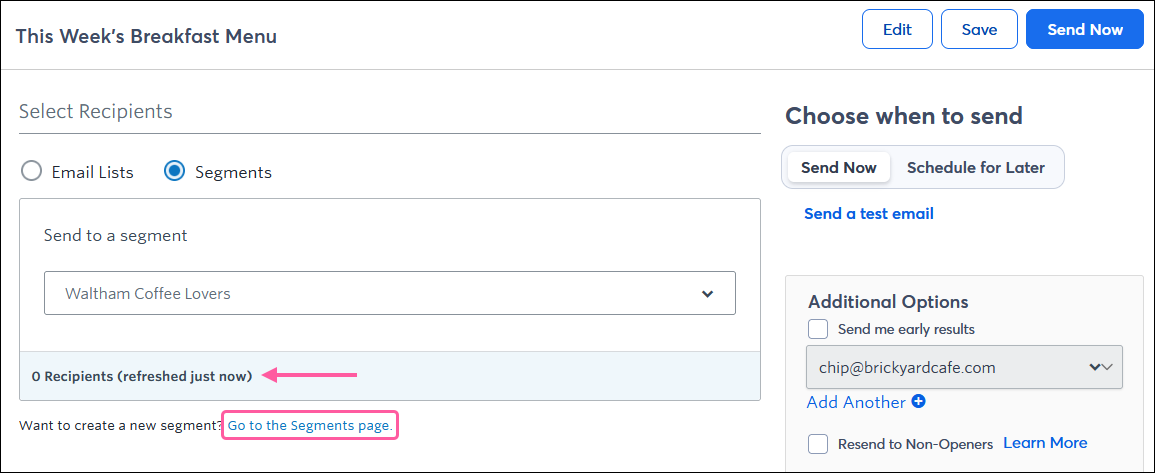Image resolution: width=1155 pixels, height=473 pixels.
Task: Open the Learn More link
Action: click(x=1045, y=443)
